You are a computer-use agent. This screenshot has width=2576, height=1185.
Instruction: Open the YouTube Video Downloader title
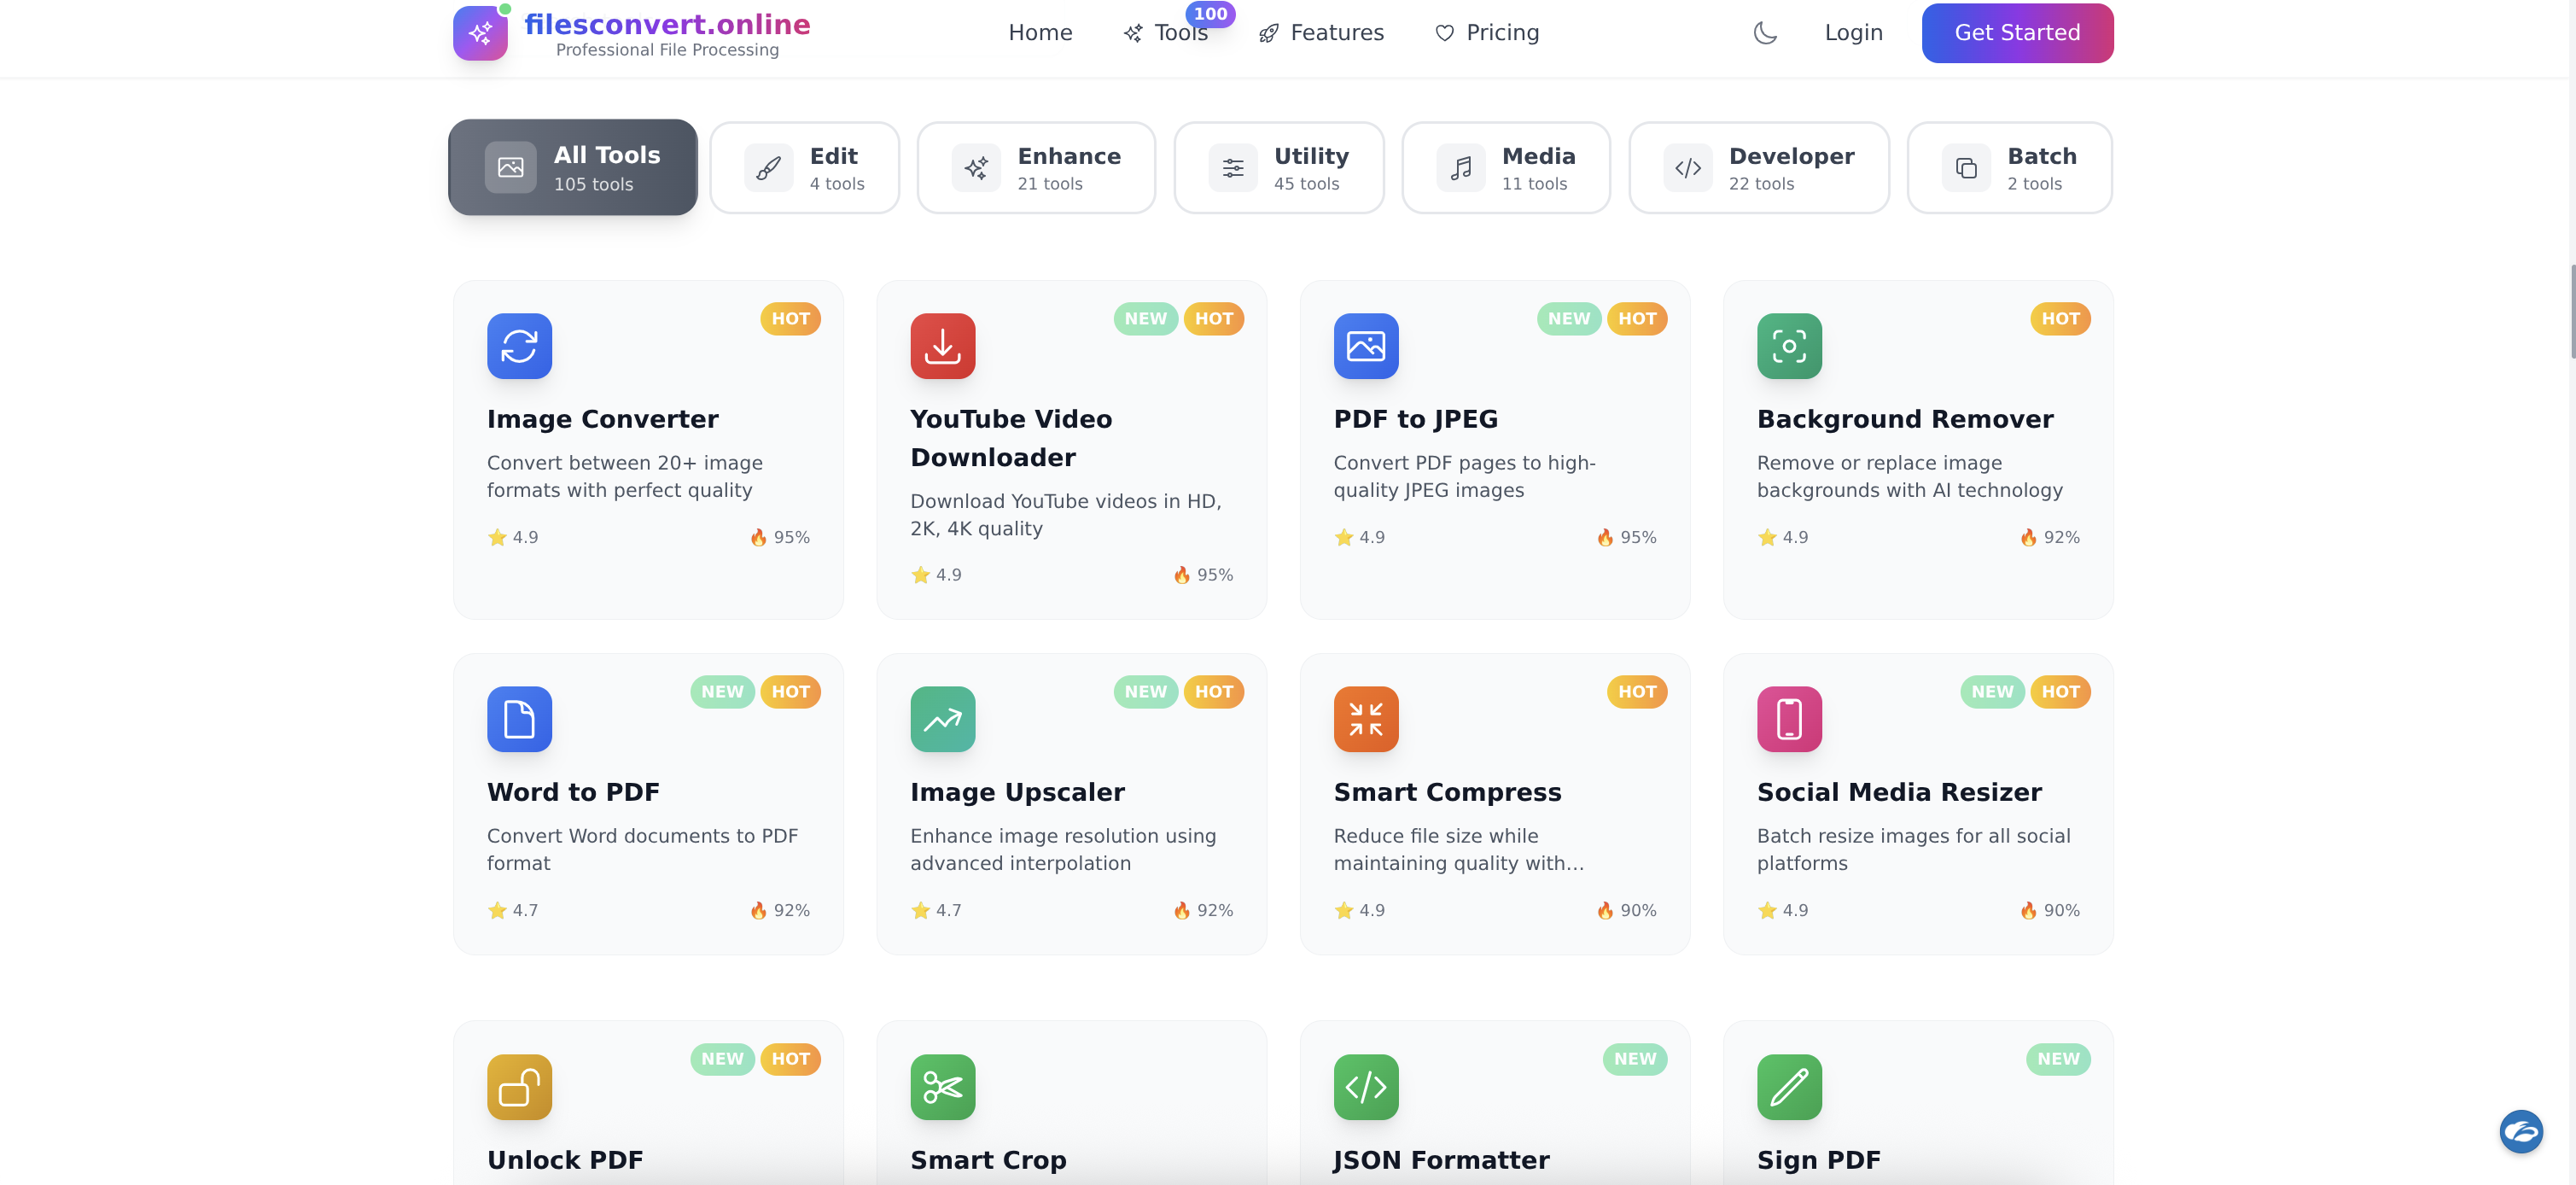[1011, 438]
